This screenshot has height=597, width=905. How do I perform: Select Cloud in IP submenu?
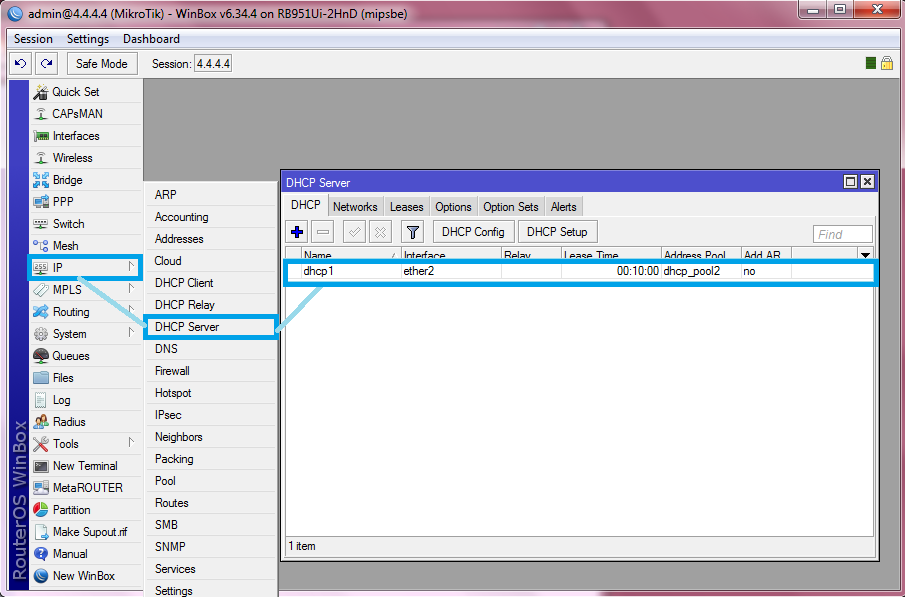(x=211, y=260)
